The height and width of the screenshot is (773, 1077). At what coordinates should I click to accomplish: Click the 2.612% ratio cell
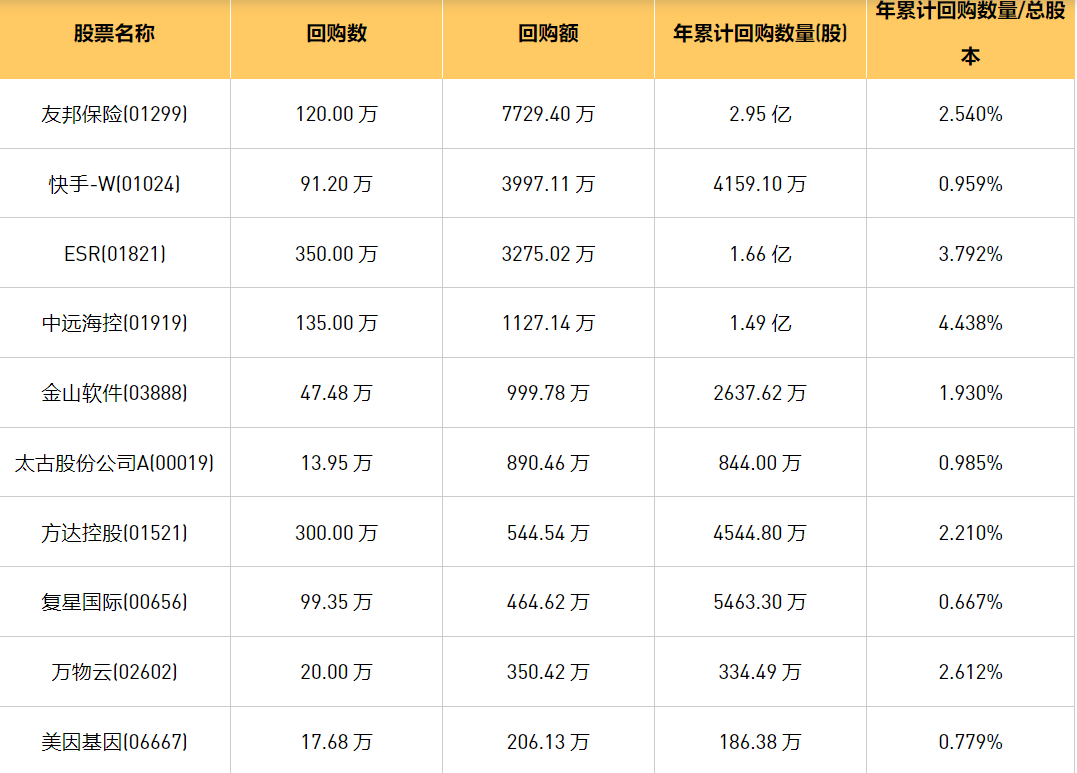coord(971,673)
